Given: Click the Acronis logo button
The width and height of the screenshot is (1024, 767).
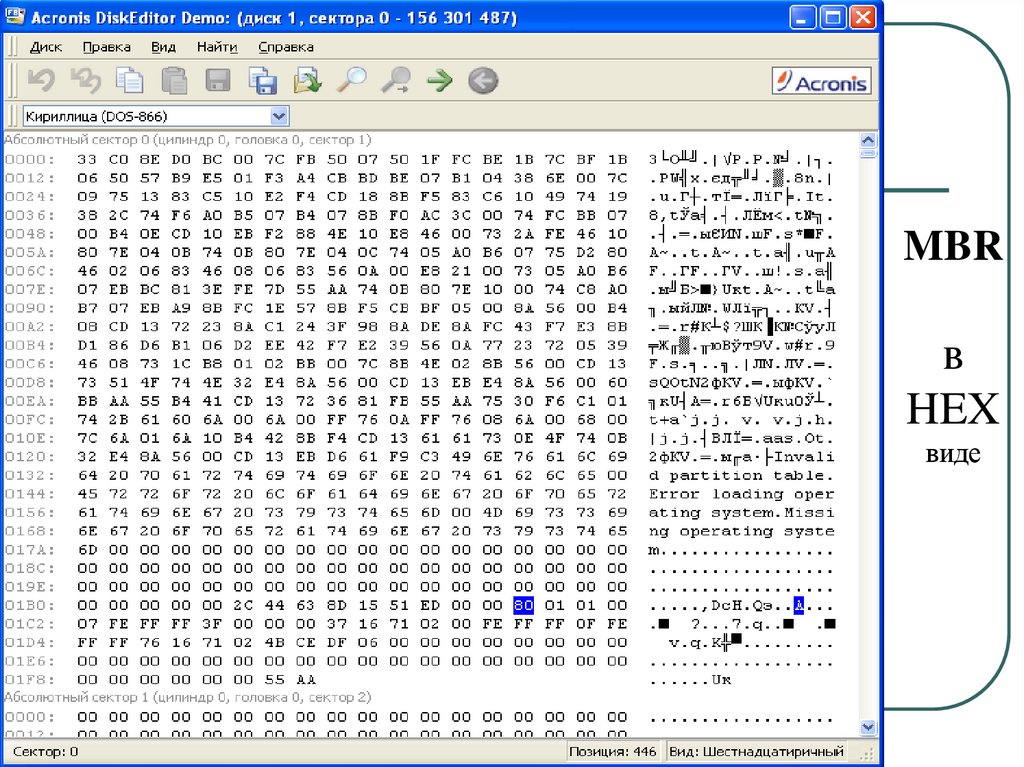Looking at the screenshot, I should (821, 81).
